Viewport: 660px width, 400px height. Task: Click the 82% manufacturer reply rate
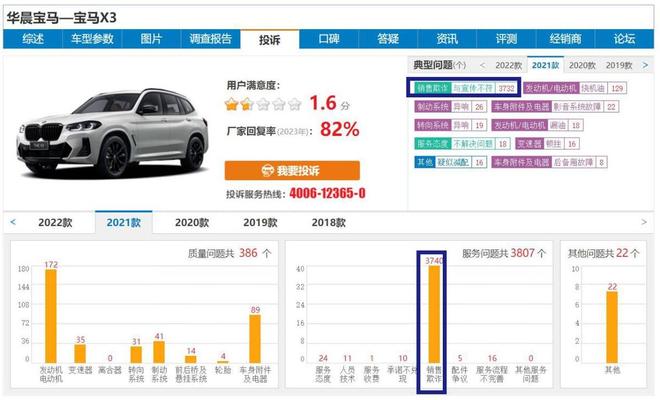[x=340, y=129]
